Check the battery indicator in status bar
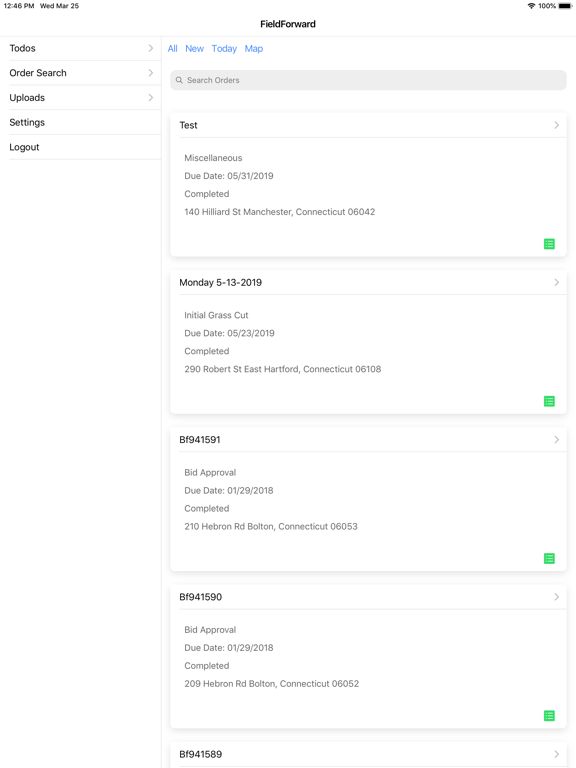This screenshot has width=576, height=768. (x=565, y=6)
